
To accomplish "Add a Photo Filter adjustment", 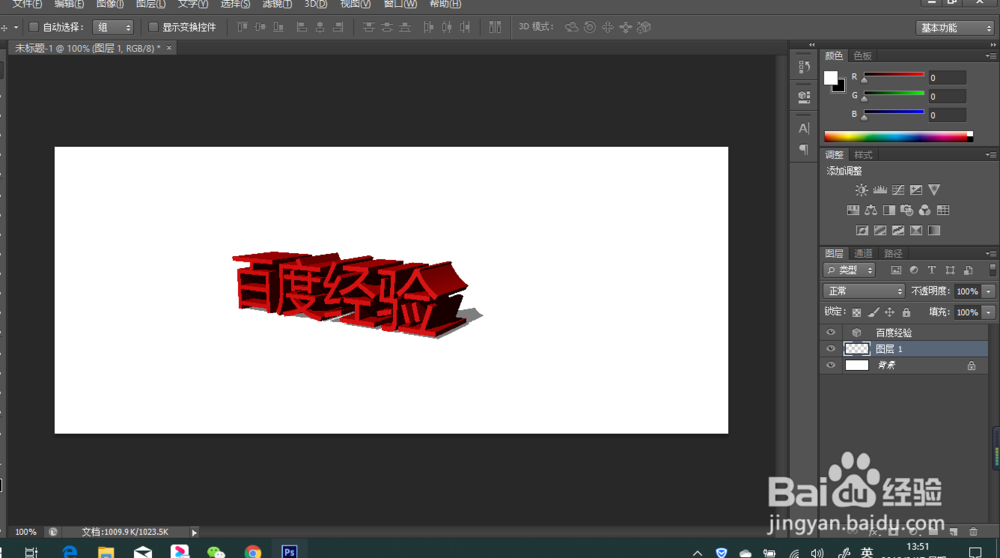I will coord(906,210).
